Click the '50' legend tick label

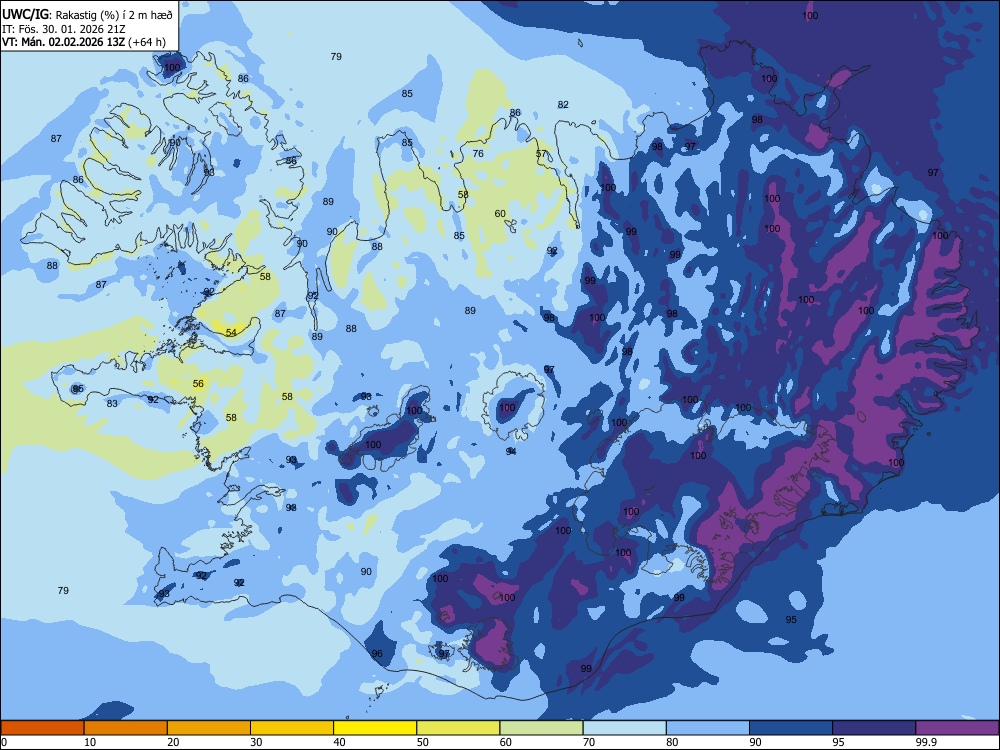[x=422, y=742]
